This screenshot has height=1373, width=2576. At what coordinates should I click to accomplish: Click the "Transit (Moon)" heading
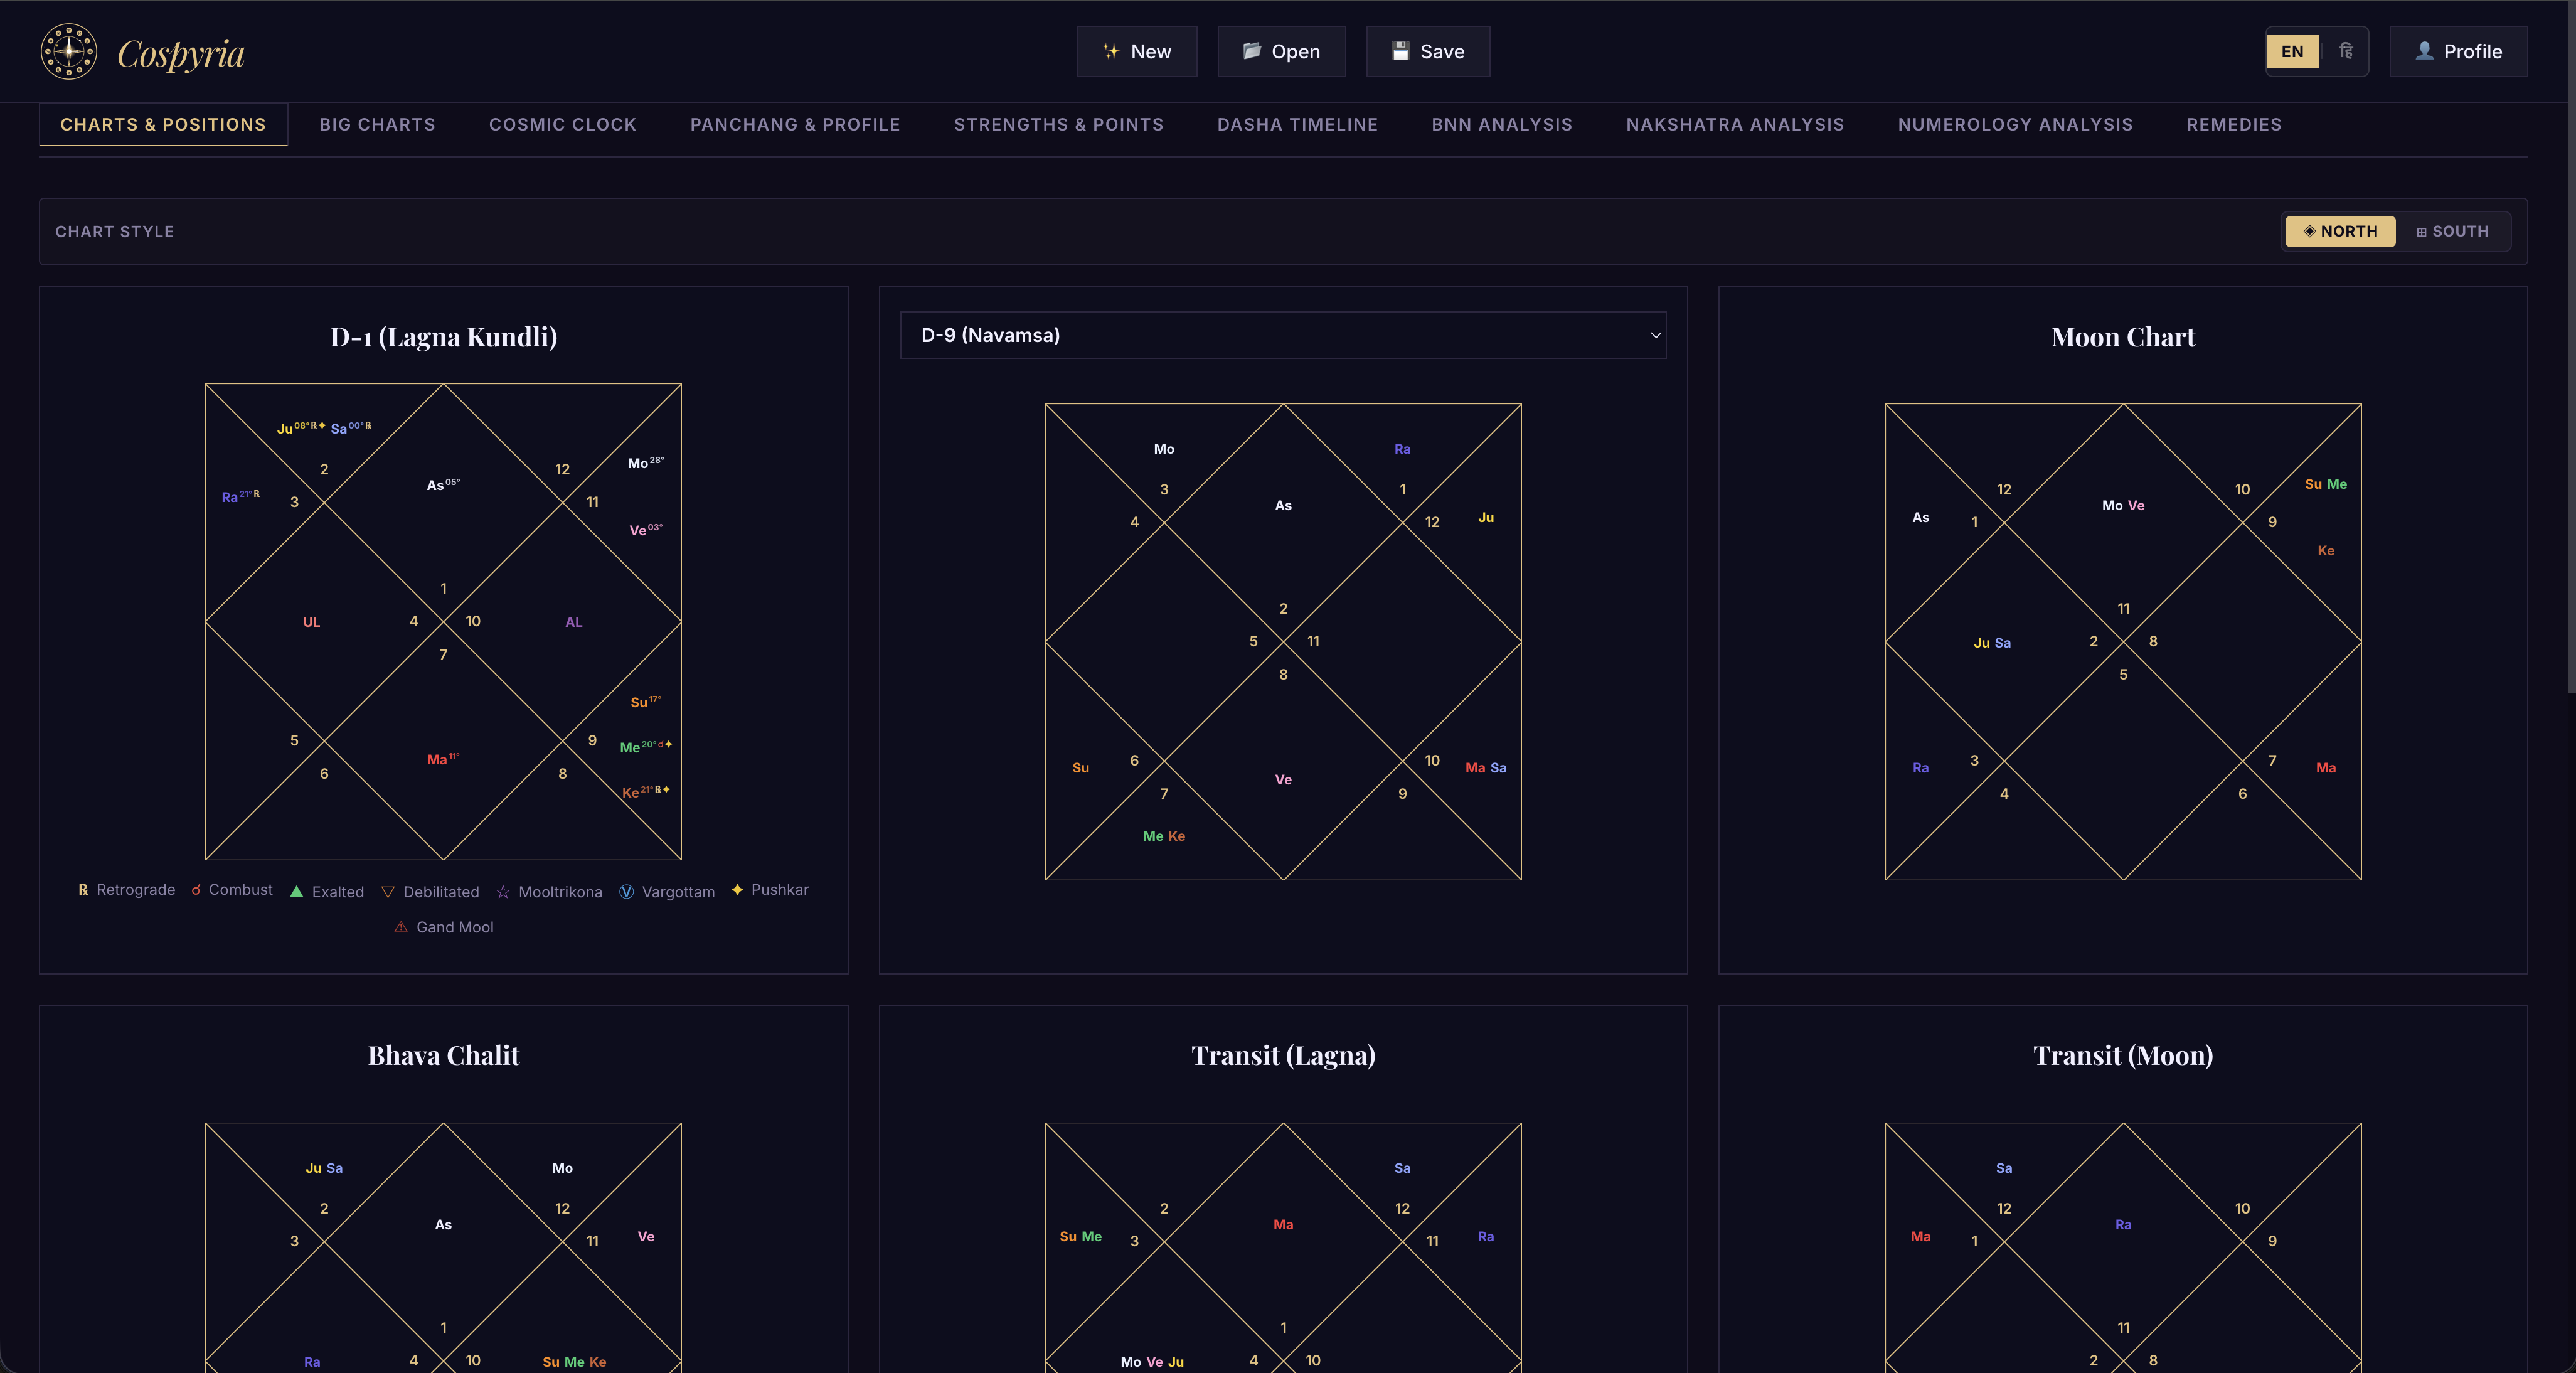click(2123, 1056)
